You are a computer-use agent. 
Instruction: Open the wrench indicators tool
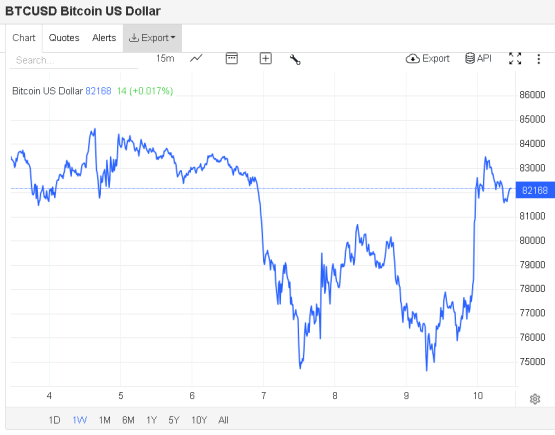click(x=295, y=59)
